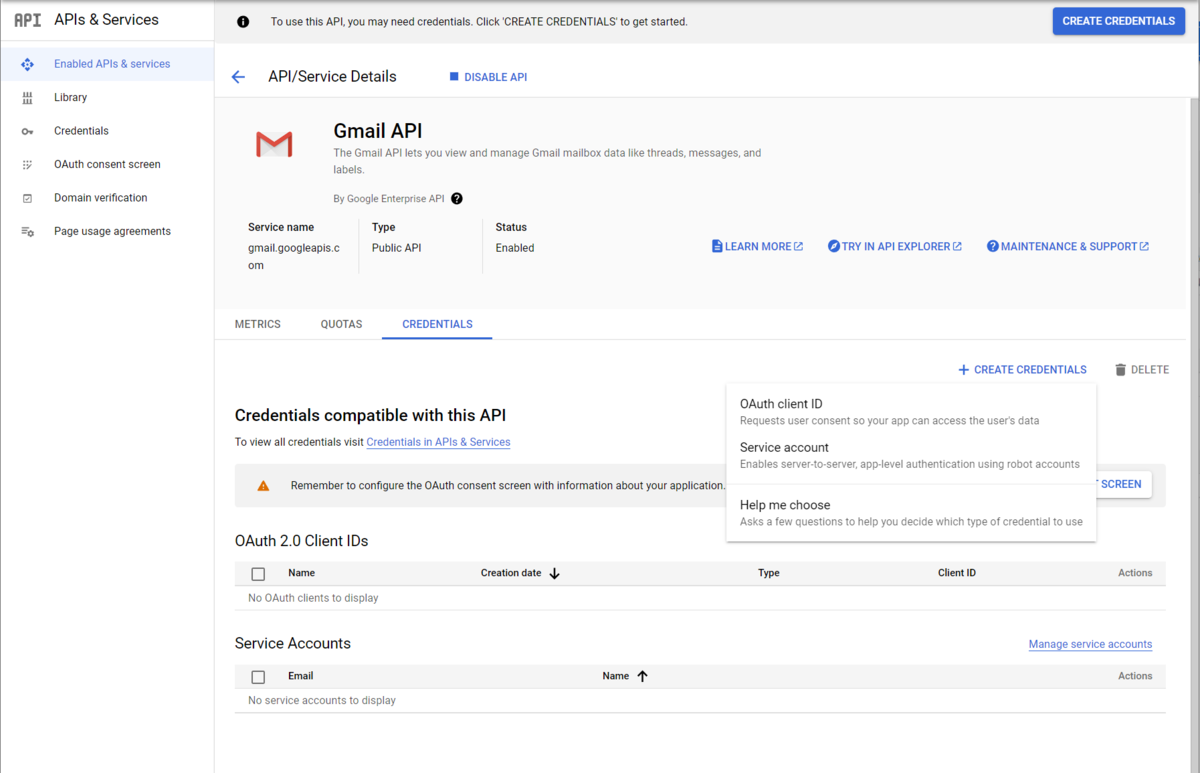Switch to the QUOTAS tab

(341, 324)
